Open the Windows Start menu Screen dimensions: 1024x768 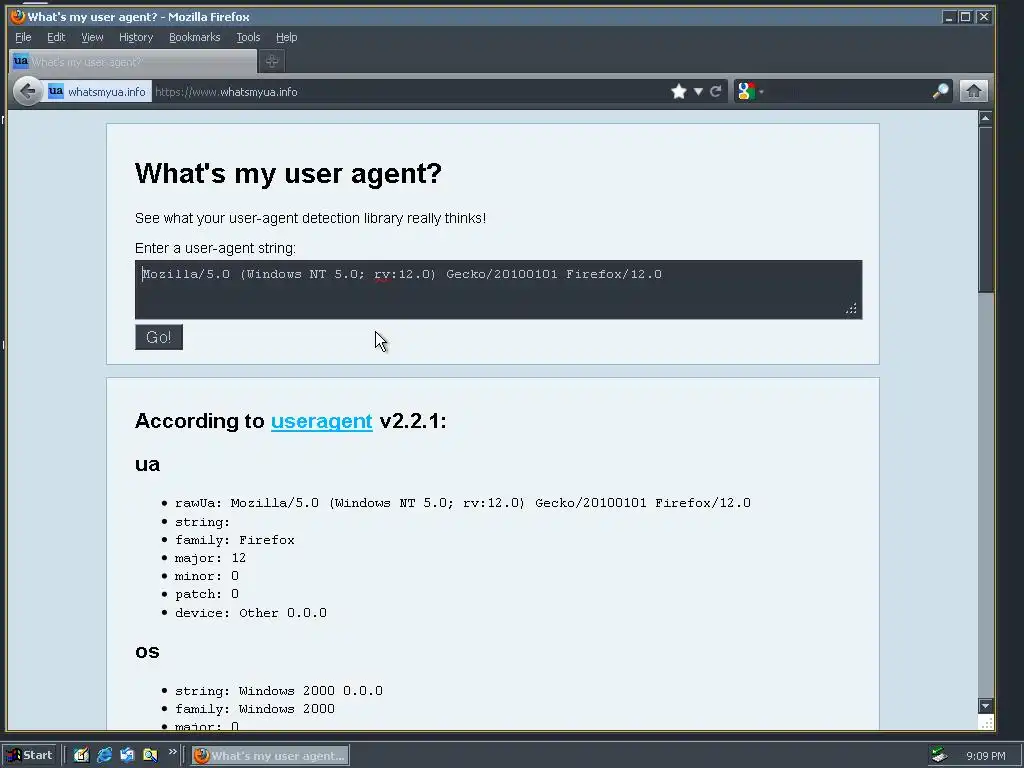pos(30,755)
